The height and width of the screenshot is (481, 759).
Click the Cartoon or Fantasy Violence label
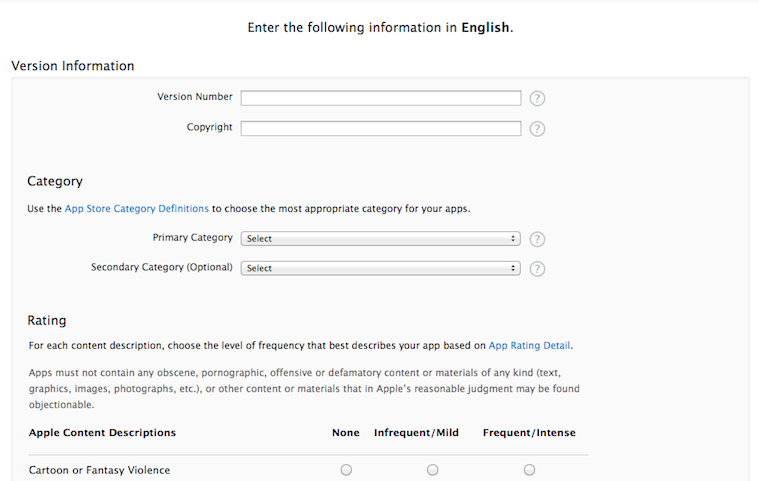[x=99, y=470]
